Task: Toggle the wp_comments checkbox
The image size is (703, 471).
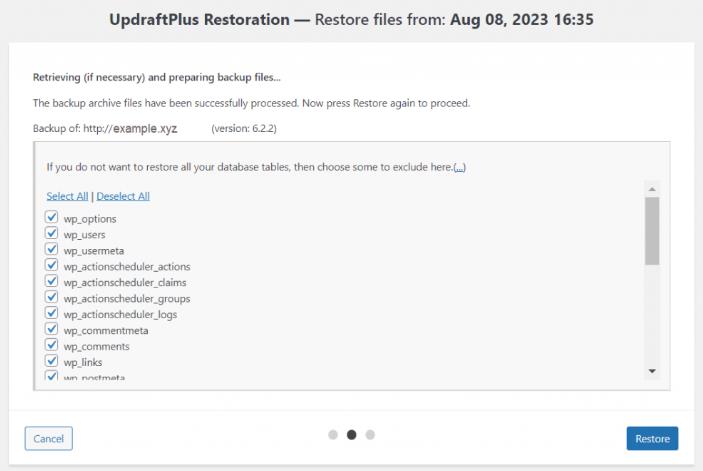Action: click(x=51, y=346)
